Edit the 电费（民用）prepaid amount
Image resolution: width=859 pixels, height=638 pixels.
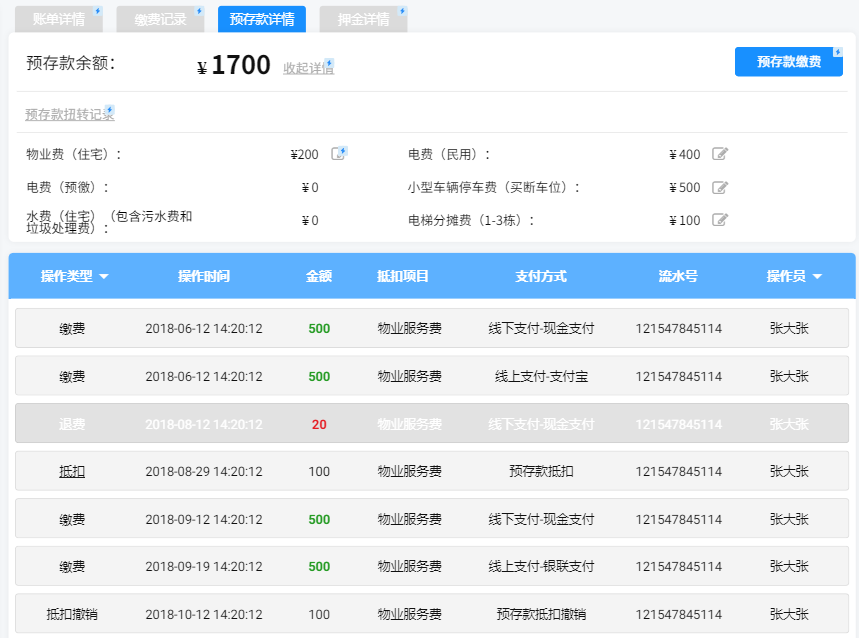(720, 154)
